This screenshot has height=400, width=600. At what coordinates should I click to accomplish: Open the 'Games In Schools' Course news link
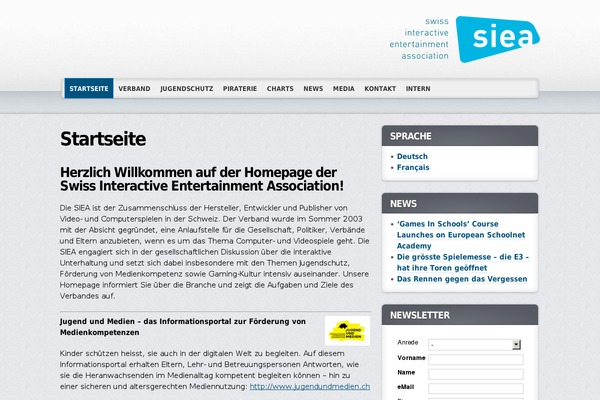click(x=461, y=235)
